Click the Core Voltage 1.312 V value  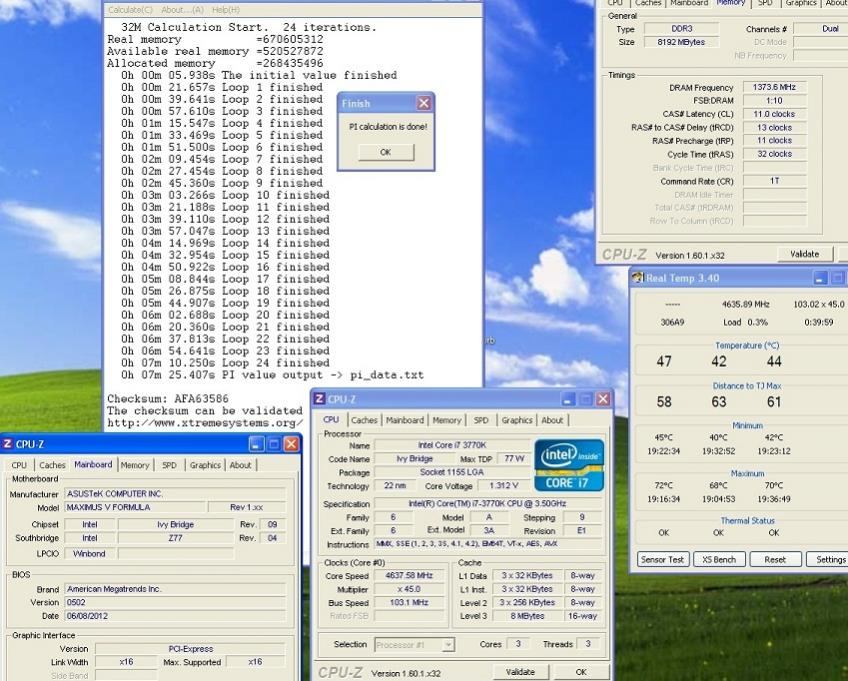504,486
